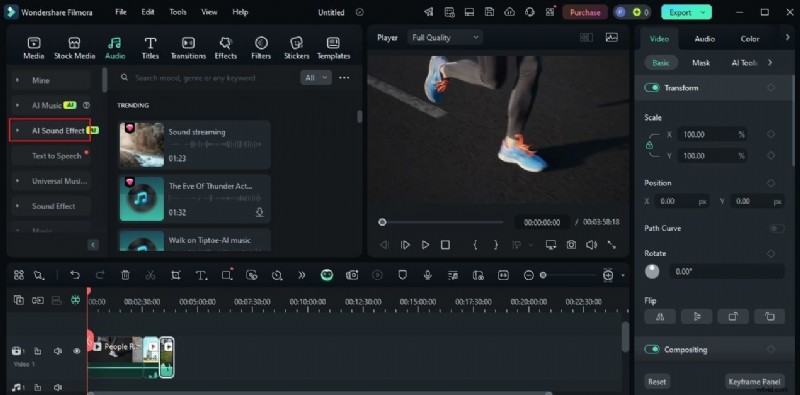Viewport: 800px width, 395px height.
Task: Open the Effects tab
Action: 226,48
